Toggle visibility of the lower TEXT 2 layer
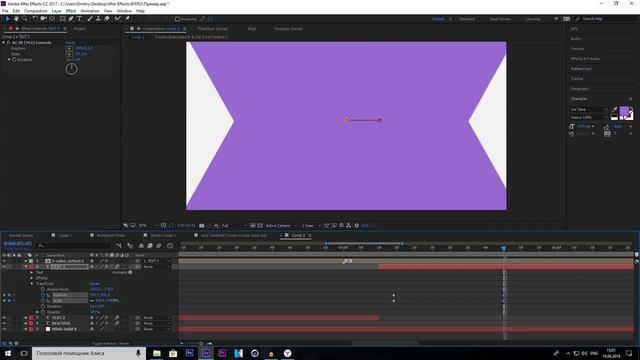The width and height of the screenshot is (640, 360). click(4, 318)
